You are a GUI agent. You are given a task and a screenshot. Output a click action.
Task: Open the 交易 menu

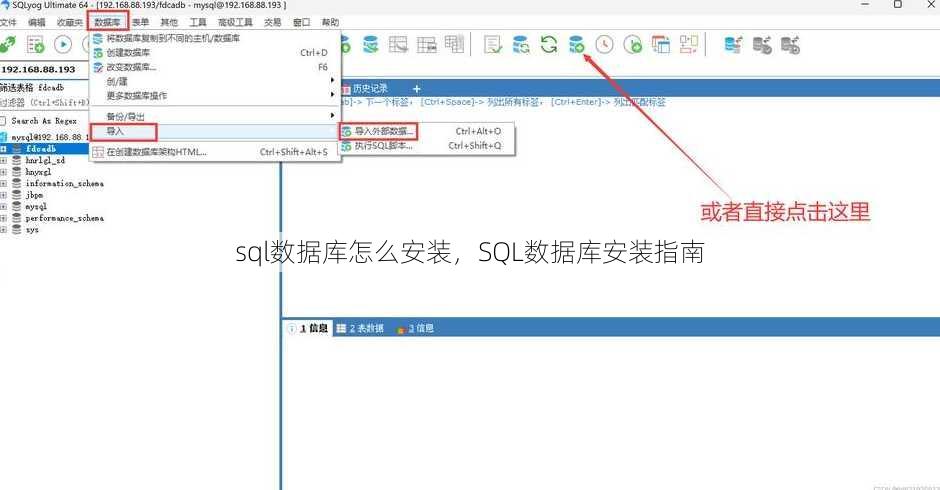click(273, 22)
